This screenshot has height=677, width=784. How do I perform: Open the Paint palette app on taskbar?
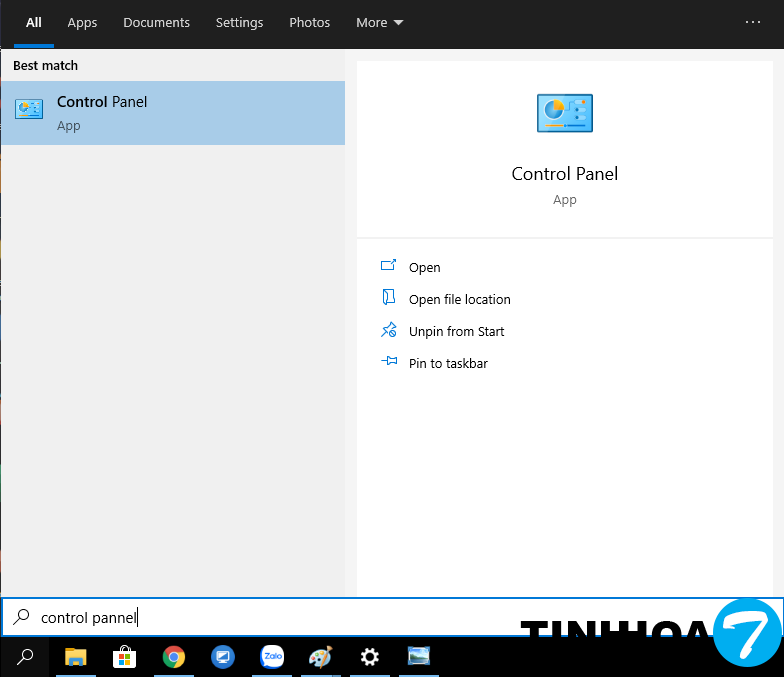click(x=320, y=656)
